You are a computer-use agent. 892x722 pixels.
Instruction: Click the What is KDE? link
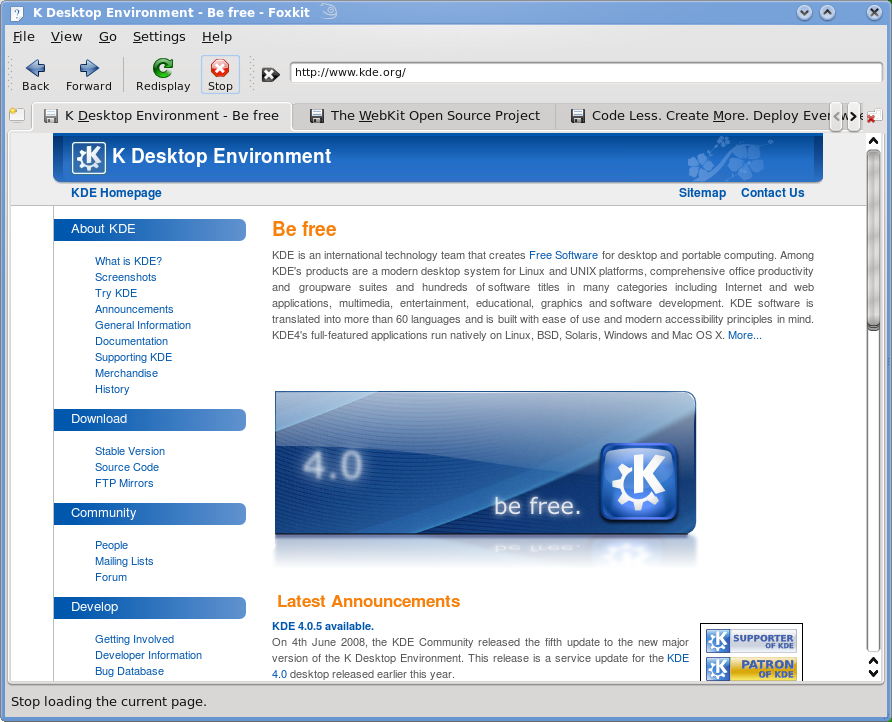(x=129, y=261)
